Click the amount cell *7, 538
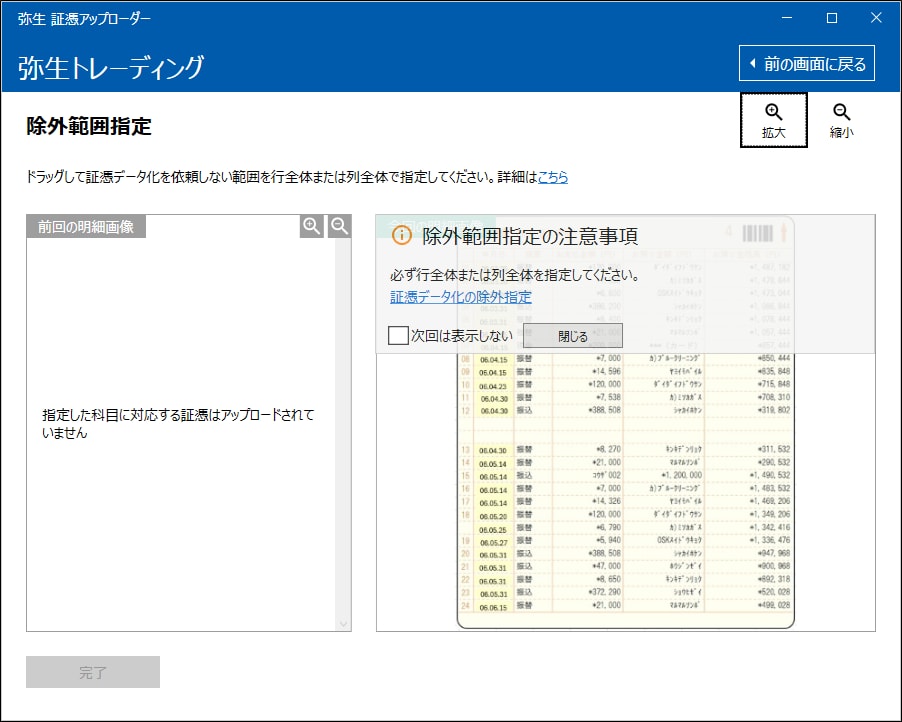Screen dimensions: 902x722 pyautogui.click(x=607, y=398)
